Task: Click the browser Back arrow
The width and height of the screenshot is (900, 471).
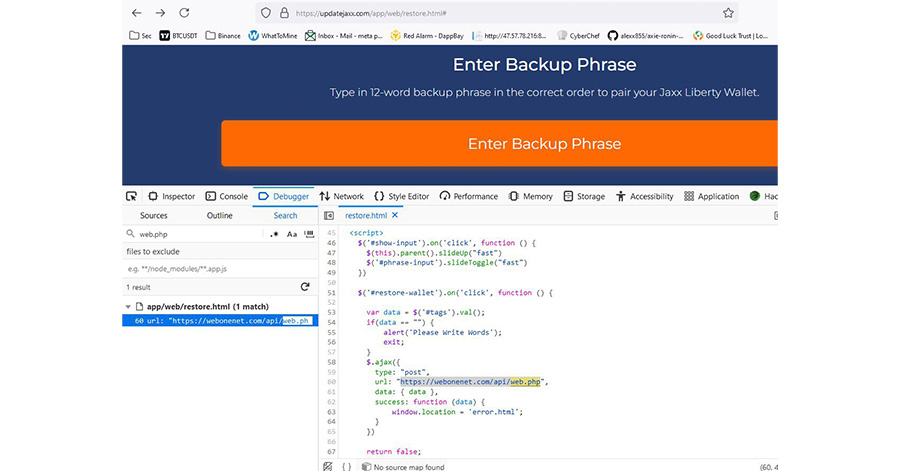Action: 136,13
